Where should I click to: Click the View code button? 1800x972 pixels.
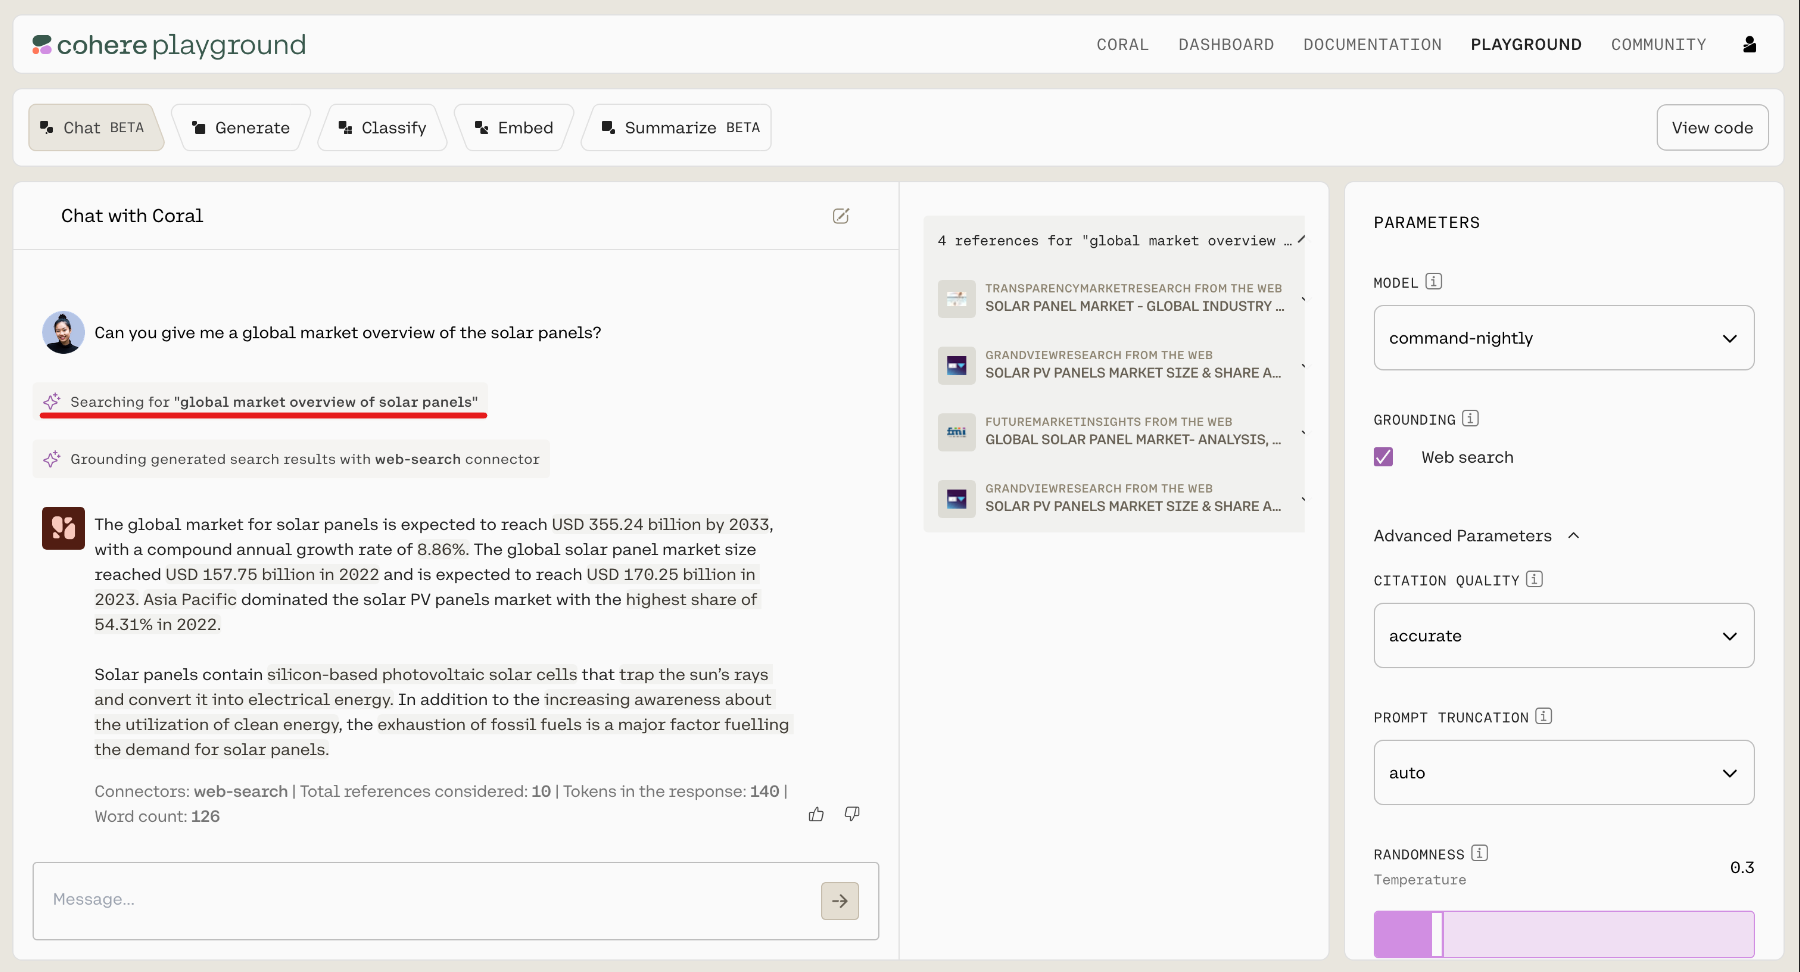(1712, 128)
